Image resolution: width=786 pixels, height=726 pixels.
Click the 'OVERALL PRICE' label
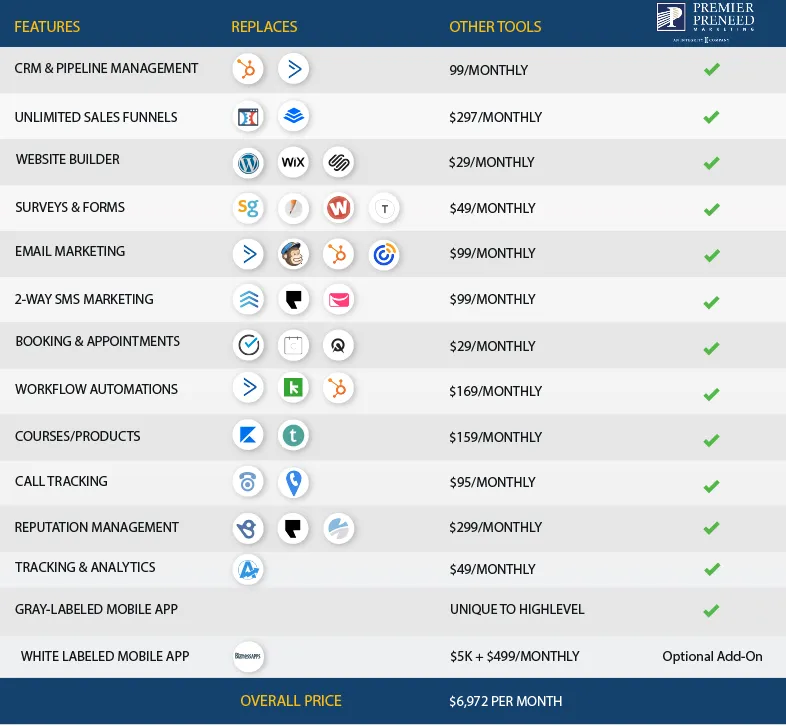[291, 701]
